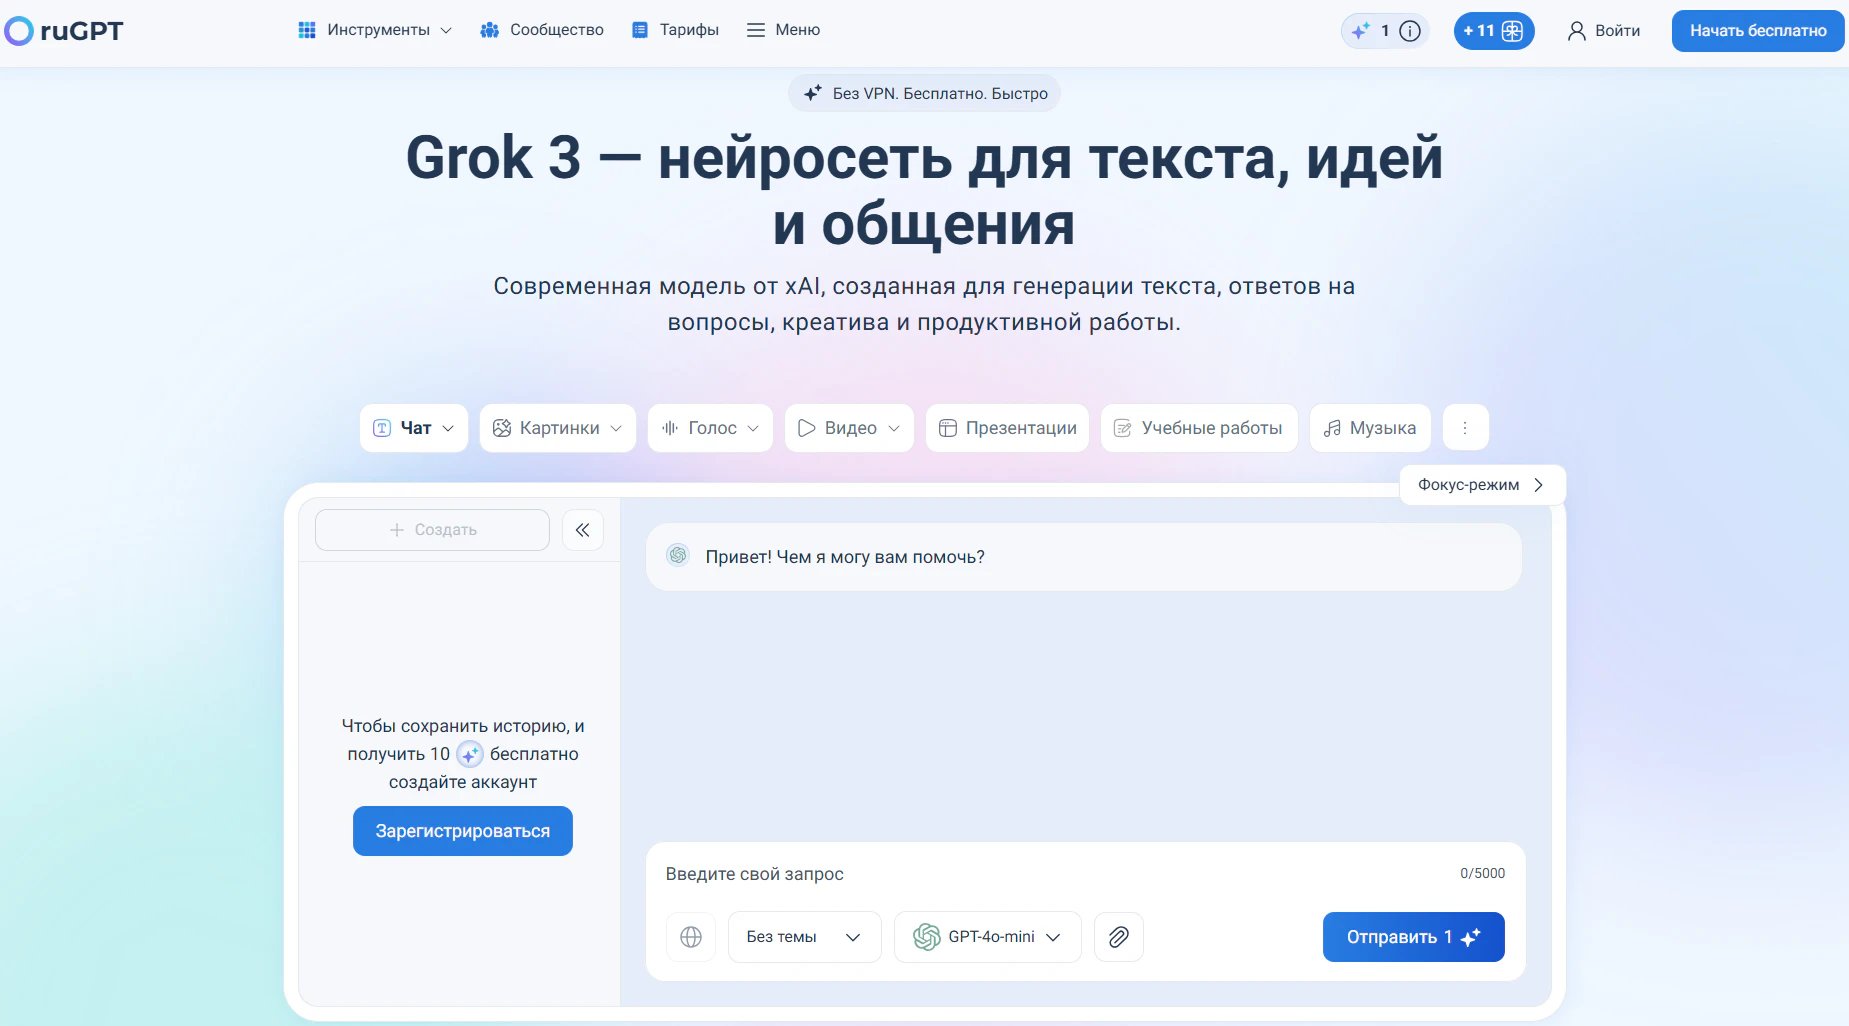The height and width of the screenshot is (1026, 1849).
Task: Click the ruGPT logo
Action: click(64, 31)
